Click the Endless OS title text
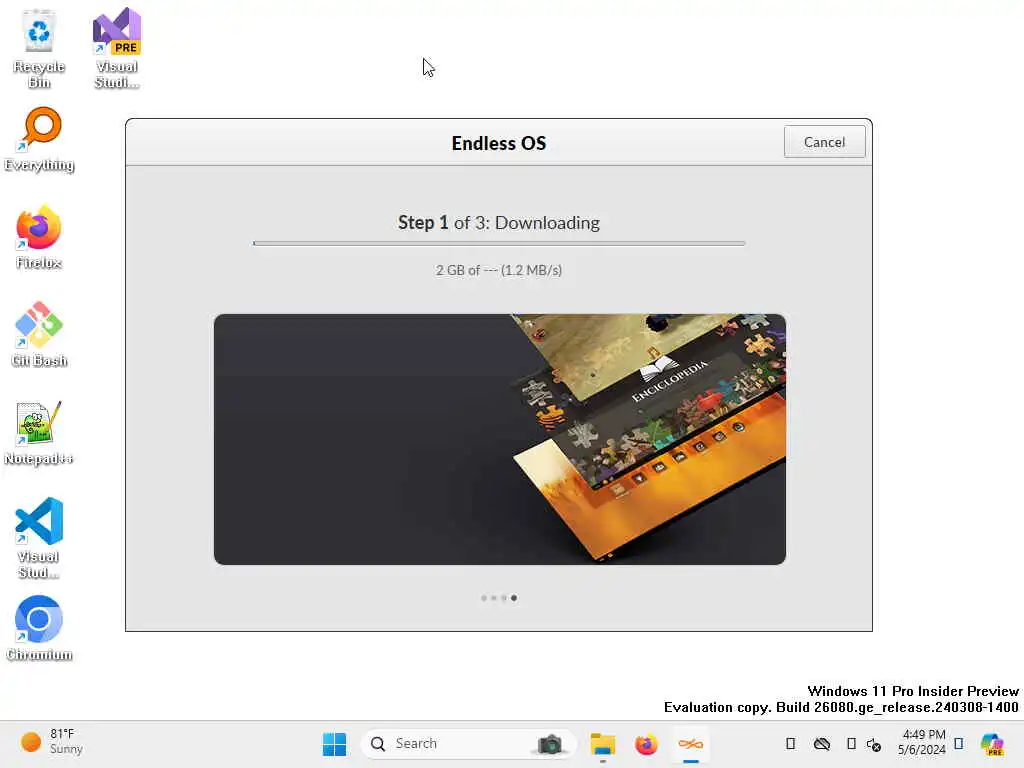 tap(499, 143)
